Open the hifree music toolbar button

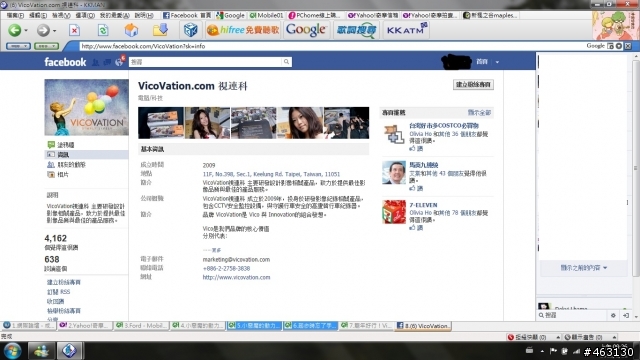pyautogui.click(x=243, y=30)
